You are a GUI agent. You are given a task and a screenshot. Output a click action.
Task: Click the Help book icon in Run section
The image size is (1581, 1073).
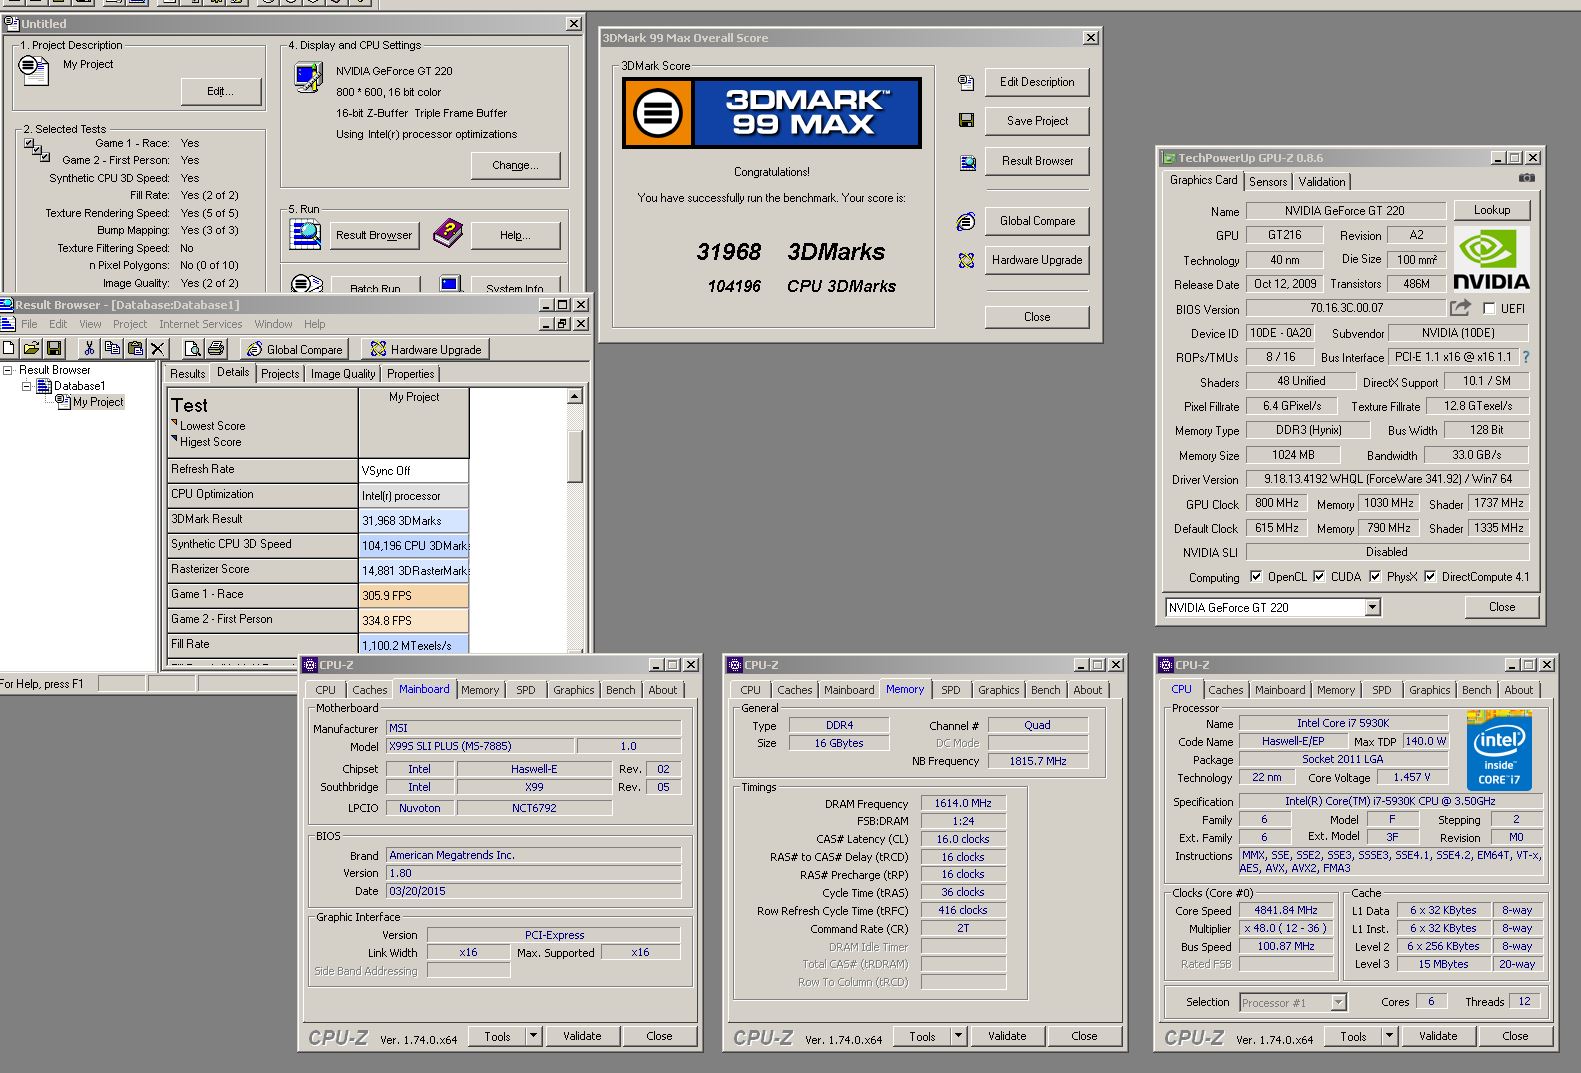pos(448,234)
